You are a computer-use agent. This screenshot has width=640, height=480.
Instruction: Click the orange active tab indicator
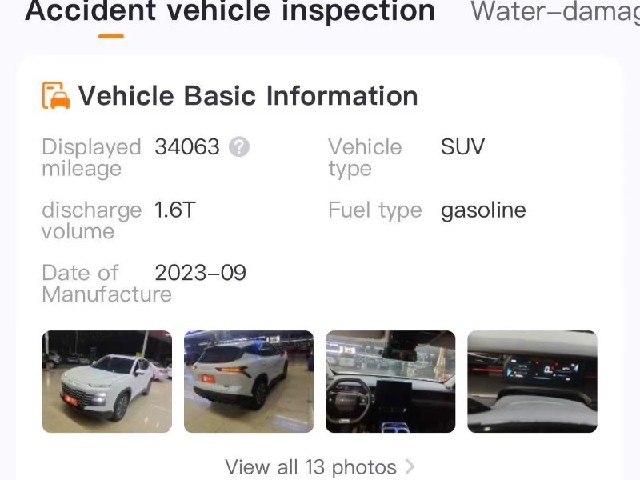tap(111, 36)
